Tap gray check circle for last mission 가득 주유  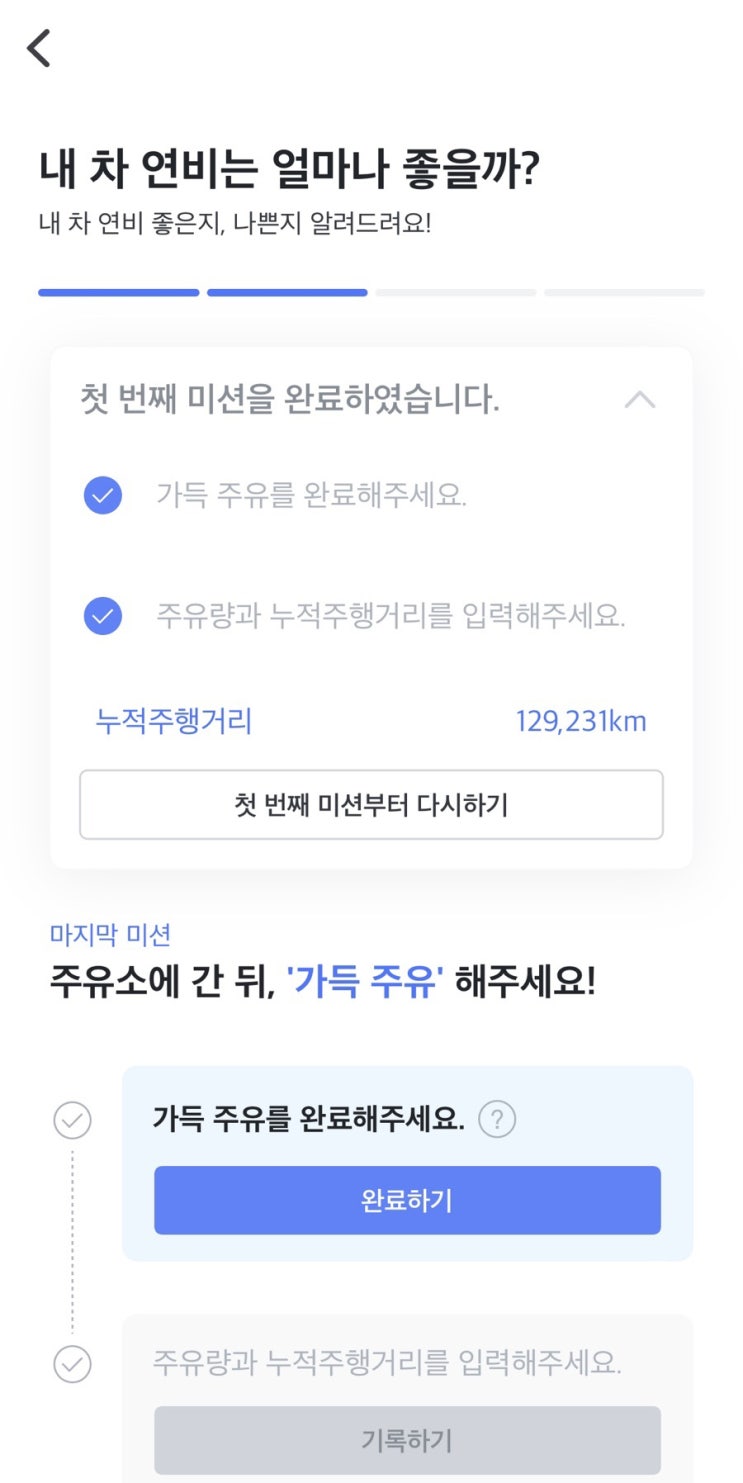pyautogui.click(x=72, y=1121)
